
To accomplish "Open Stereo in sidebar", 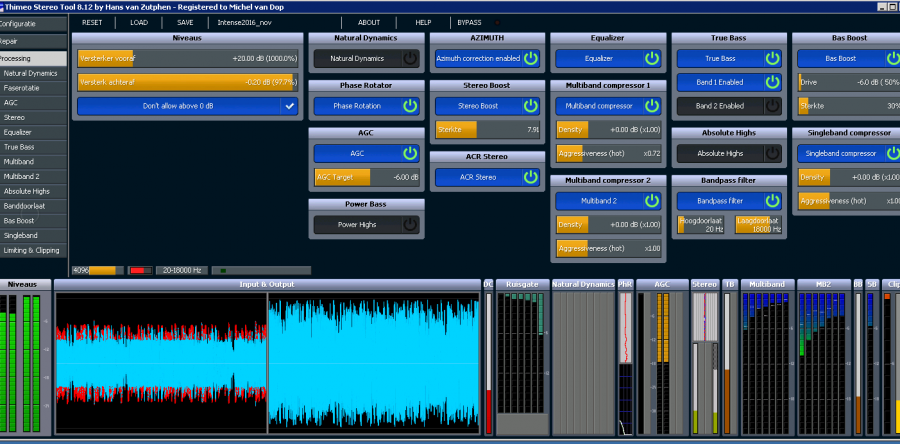I will pyautogui.click(x=33, y=118).
